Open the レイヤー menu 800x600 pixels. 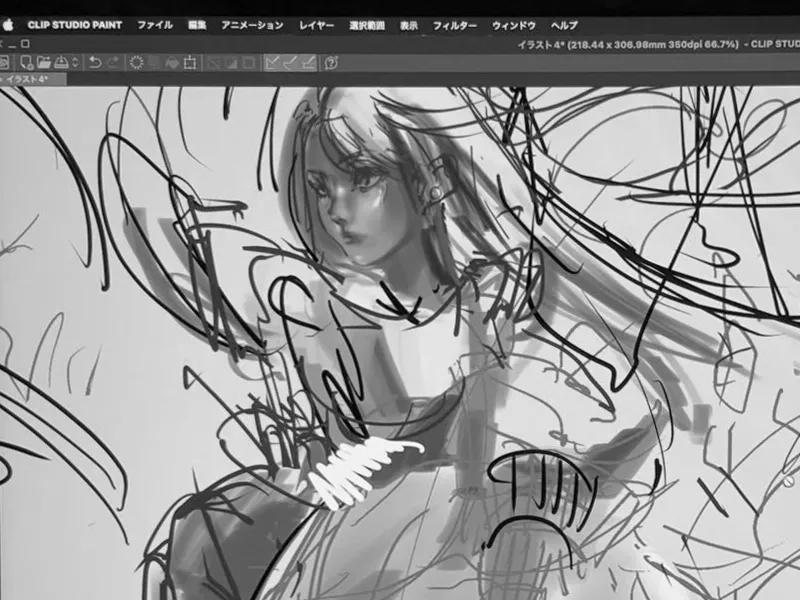pos(316,25)
